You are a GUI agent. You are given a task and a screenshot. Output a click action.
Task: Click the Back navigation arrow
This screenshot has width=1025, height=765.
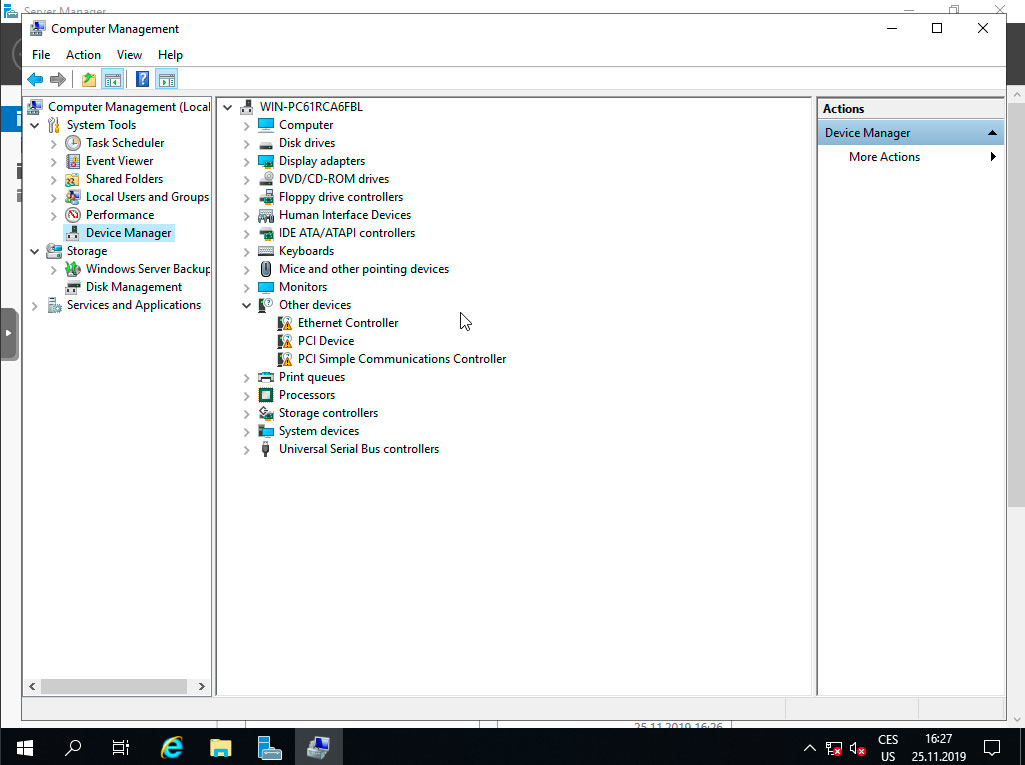click(35, 79)
